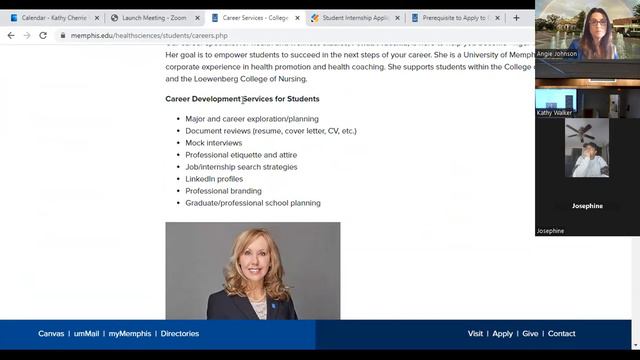Click the Career Development Services for Students heading
The height and width of the screenshot is (360, 640).
pos(242,99)
